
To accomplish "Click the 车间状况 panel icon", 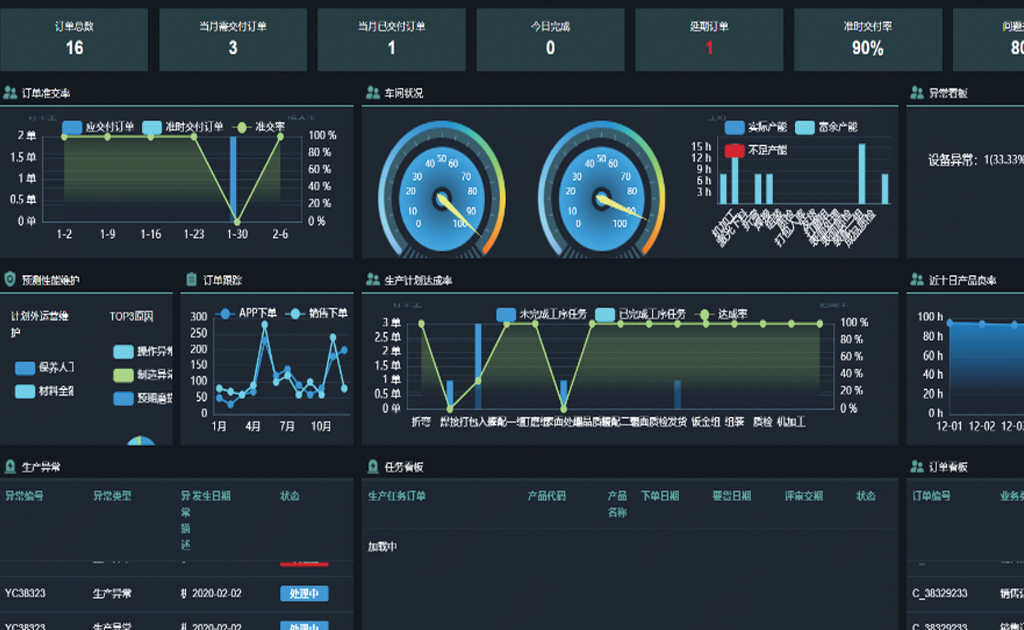I will pos(373,93).
